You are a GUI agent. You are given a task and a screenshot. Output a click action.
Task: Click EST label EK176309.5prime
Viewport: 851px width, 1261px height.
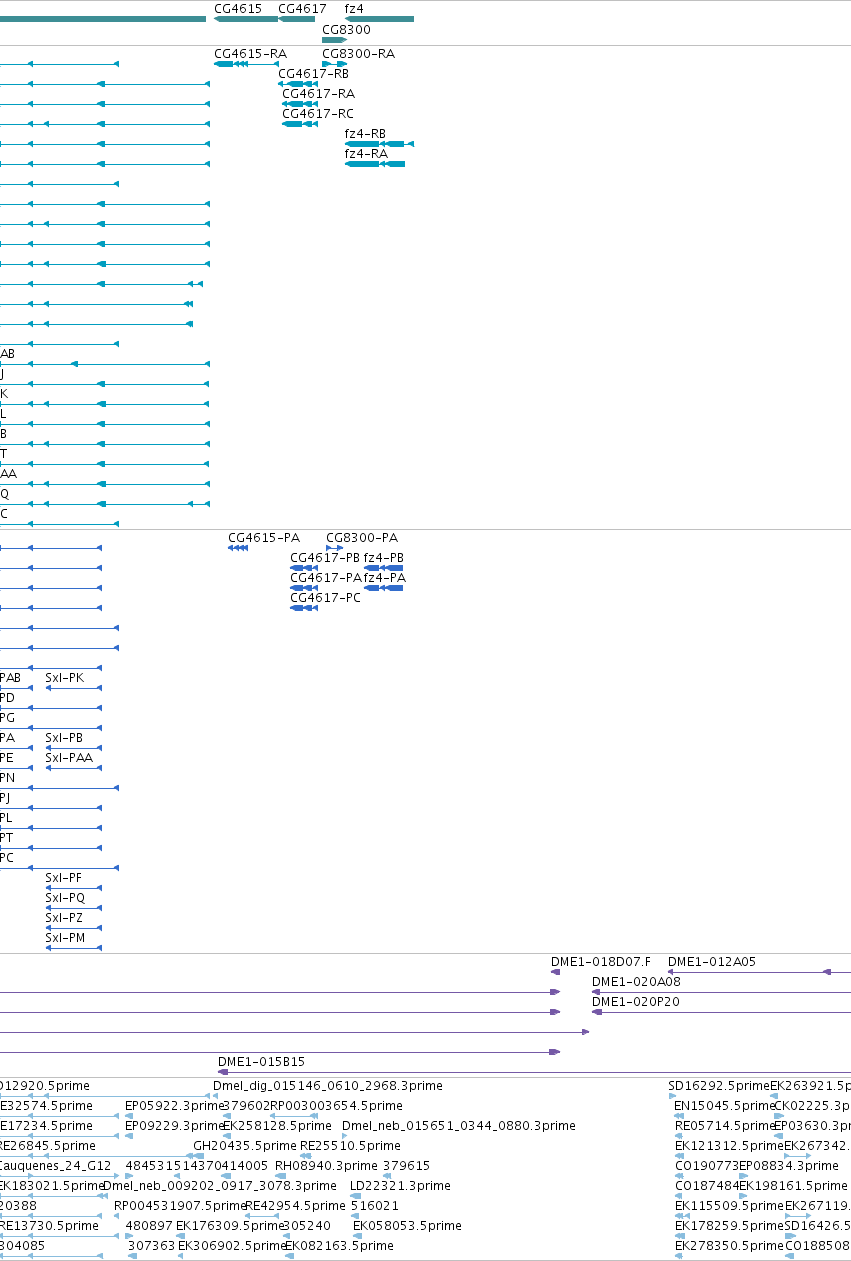[230, 1226]
